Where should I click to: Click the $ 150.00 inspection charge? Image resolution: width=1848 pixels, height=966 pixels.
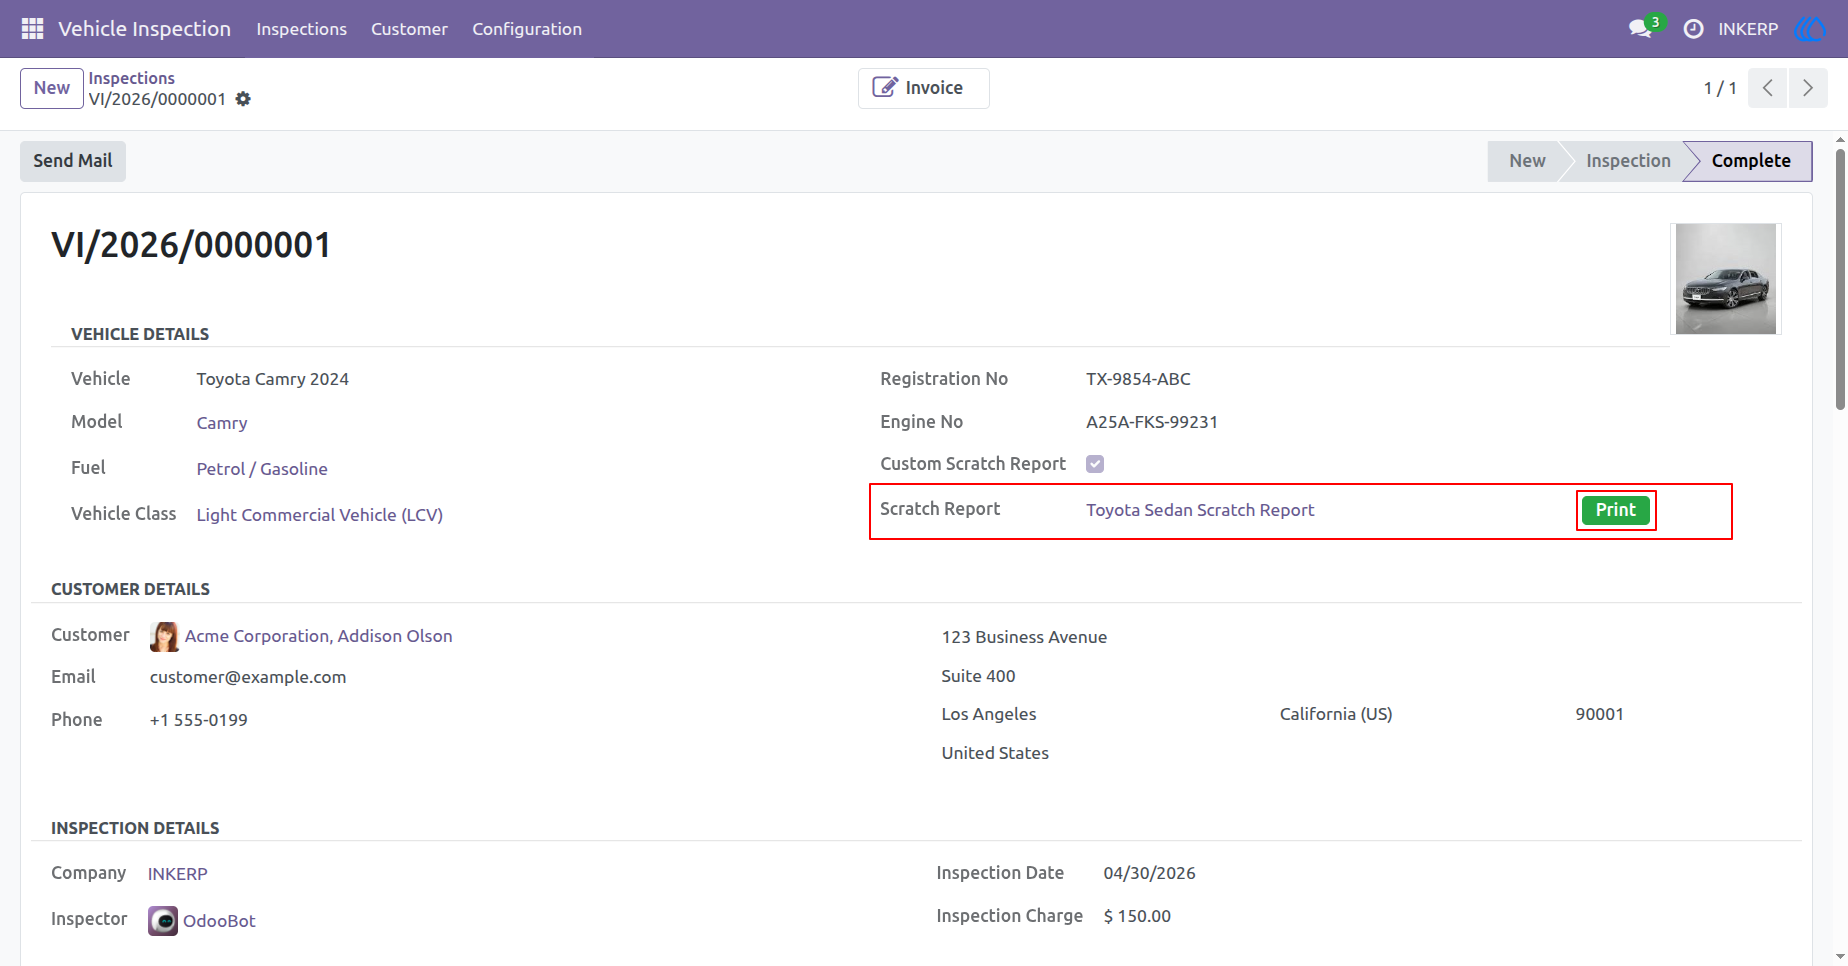click(1137, 916)
